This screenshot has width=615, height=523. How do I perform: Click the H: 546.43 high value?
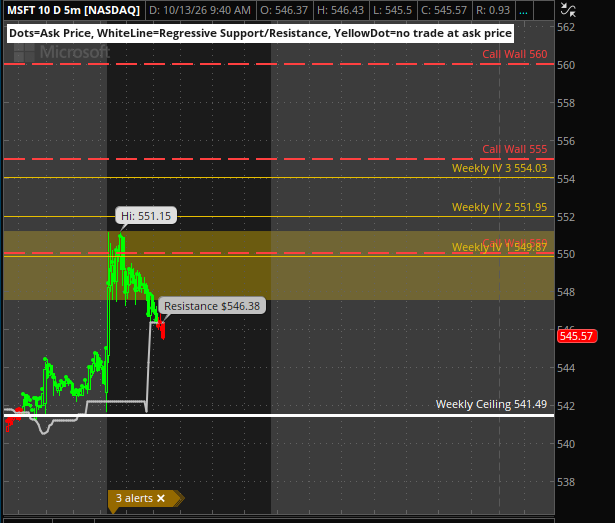point(340,10)
